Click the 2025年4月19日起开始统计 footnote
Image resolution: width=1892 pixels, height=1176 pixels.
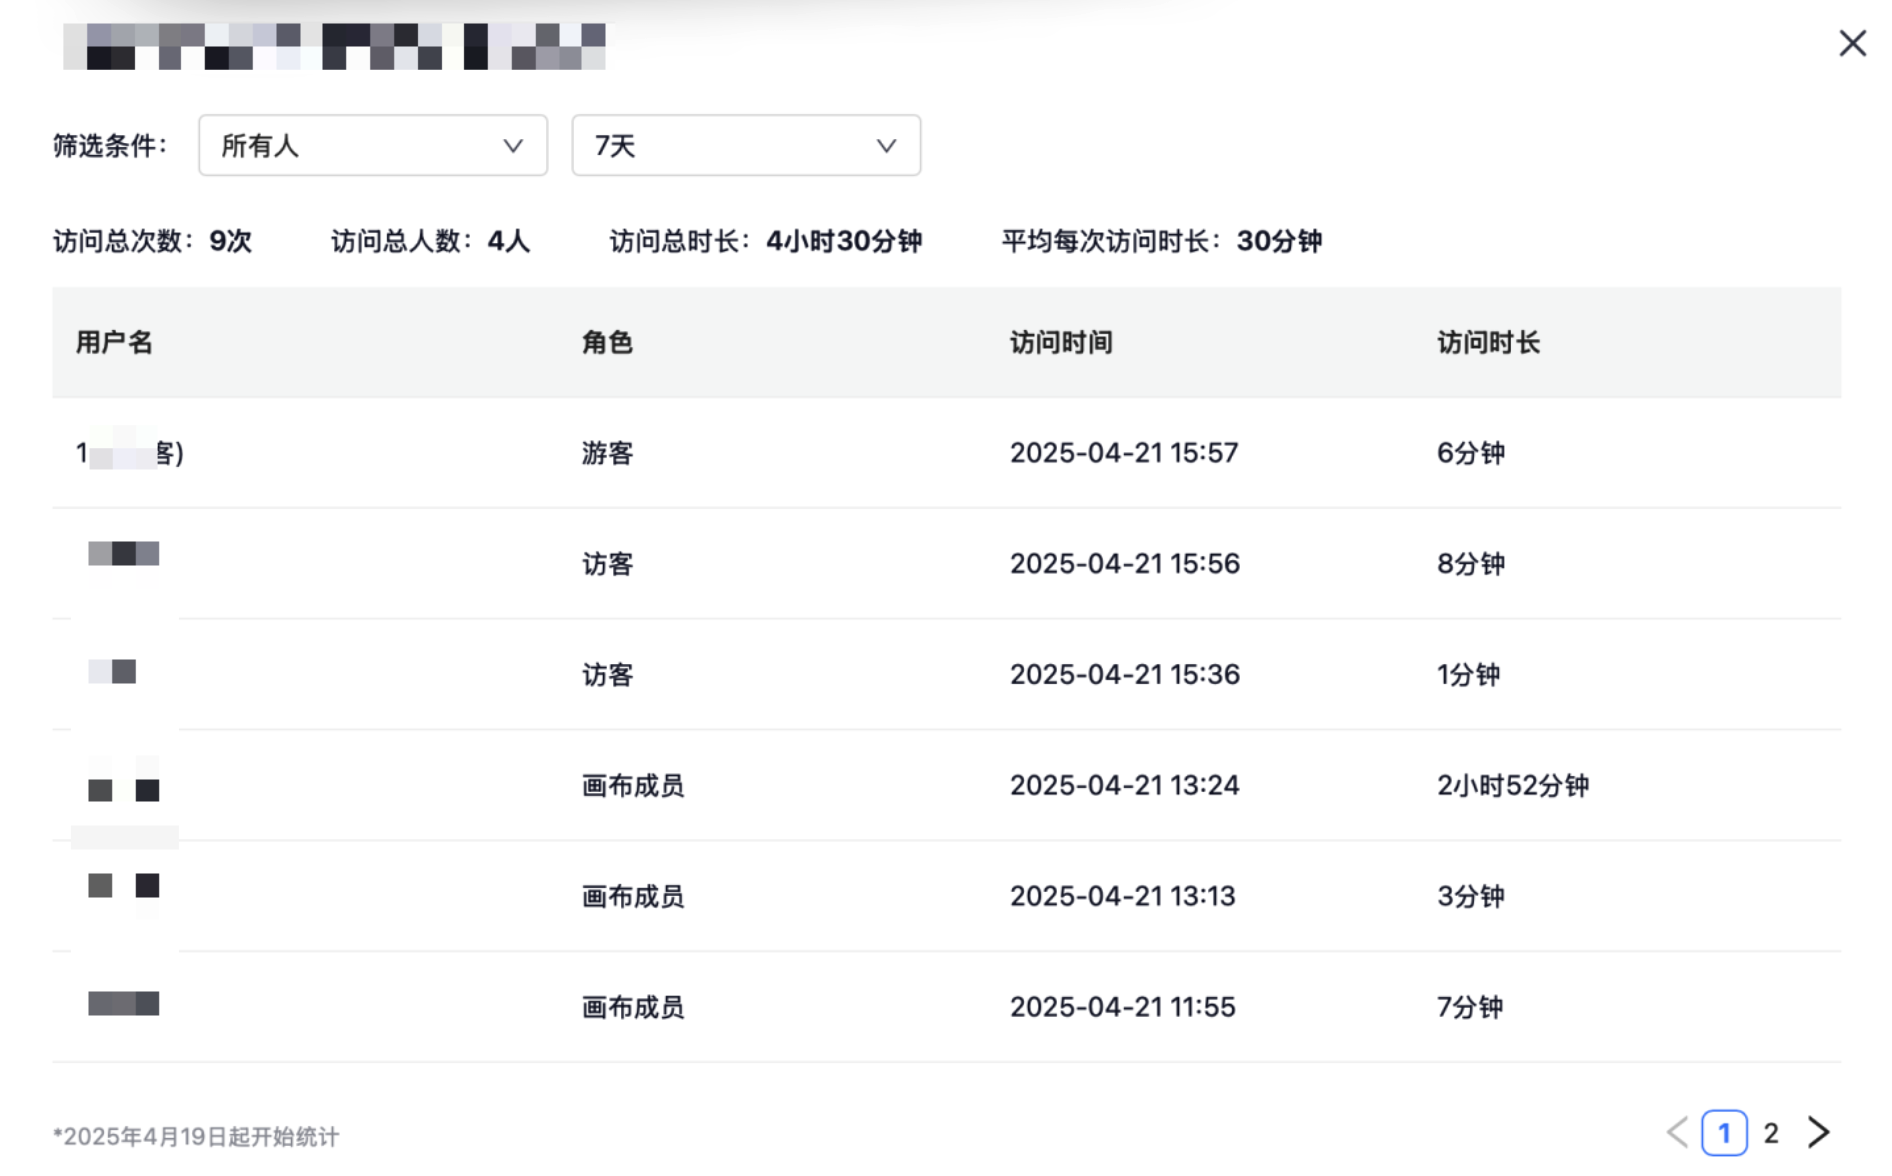coord(196,1137)
